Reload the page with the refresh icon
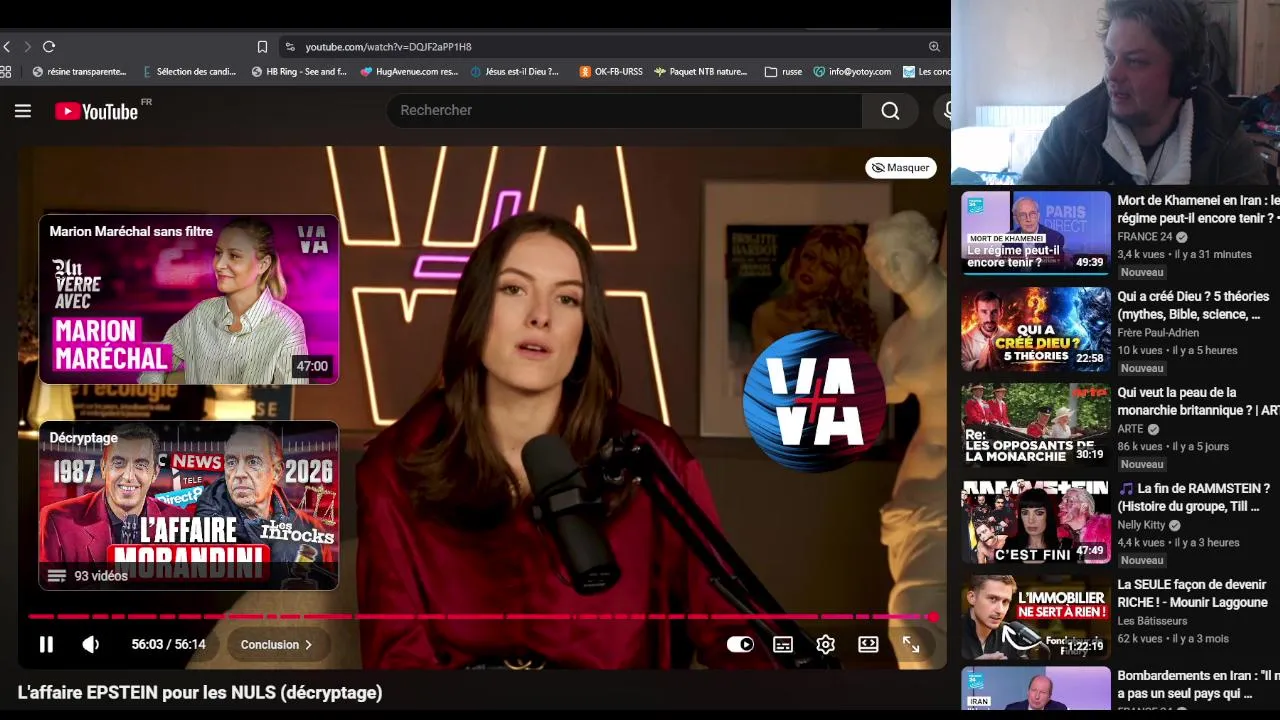This screenshot has height=720, width=1280. (x=49, y=47)
